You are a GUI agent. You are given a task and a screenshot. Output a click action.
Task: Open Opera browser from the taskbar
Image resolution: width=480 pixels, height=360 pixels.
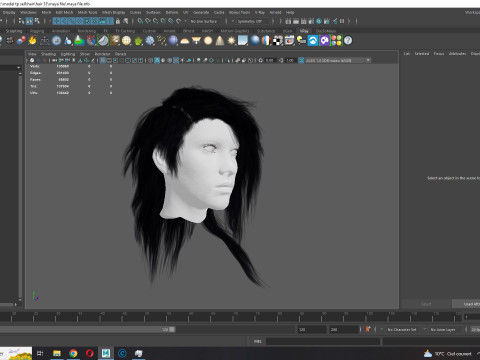click(90, 353)
